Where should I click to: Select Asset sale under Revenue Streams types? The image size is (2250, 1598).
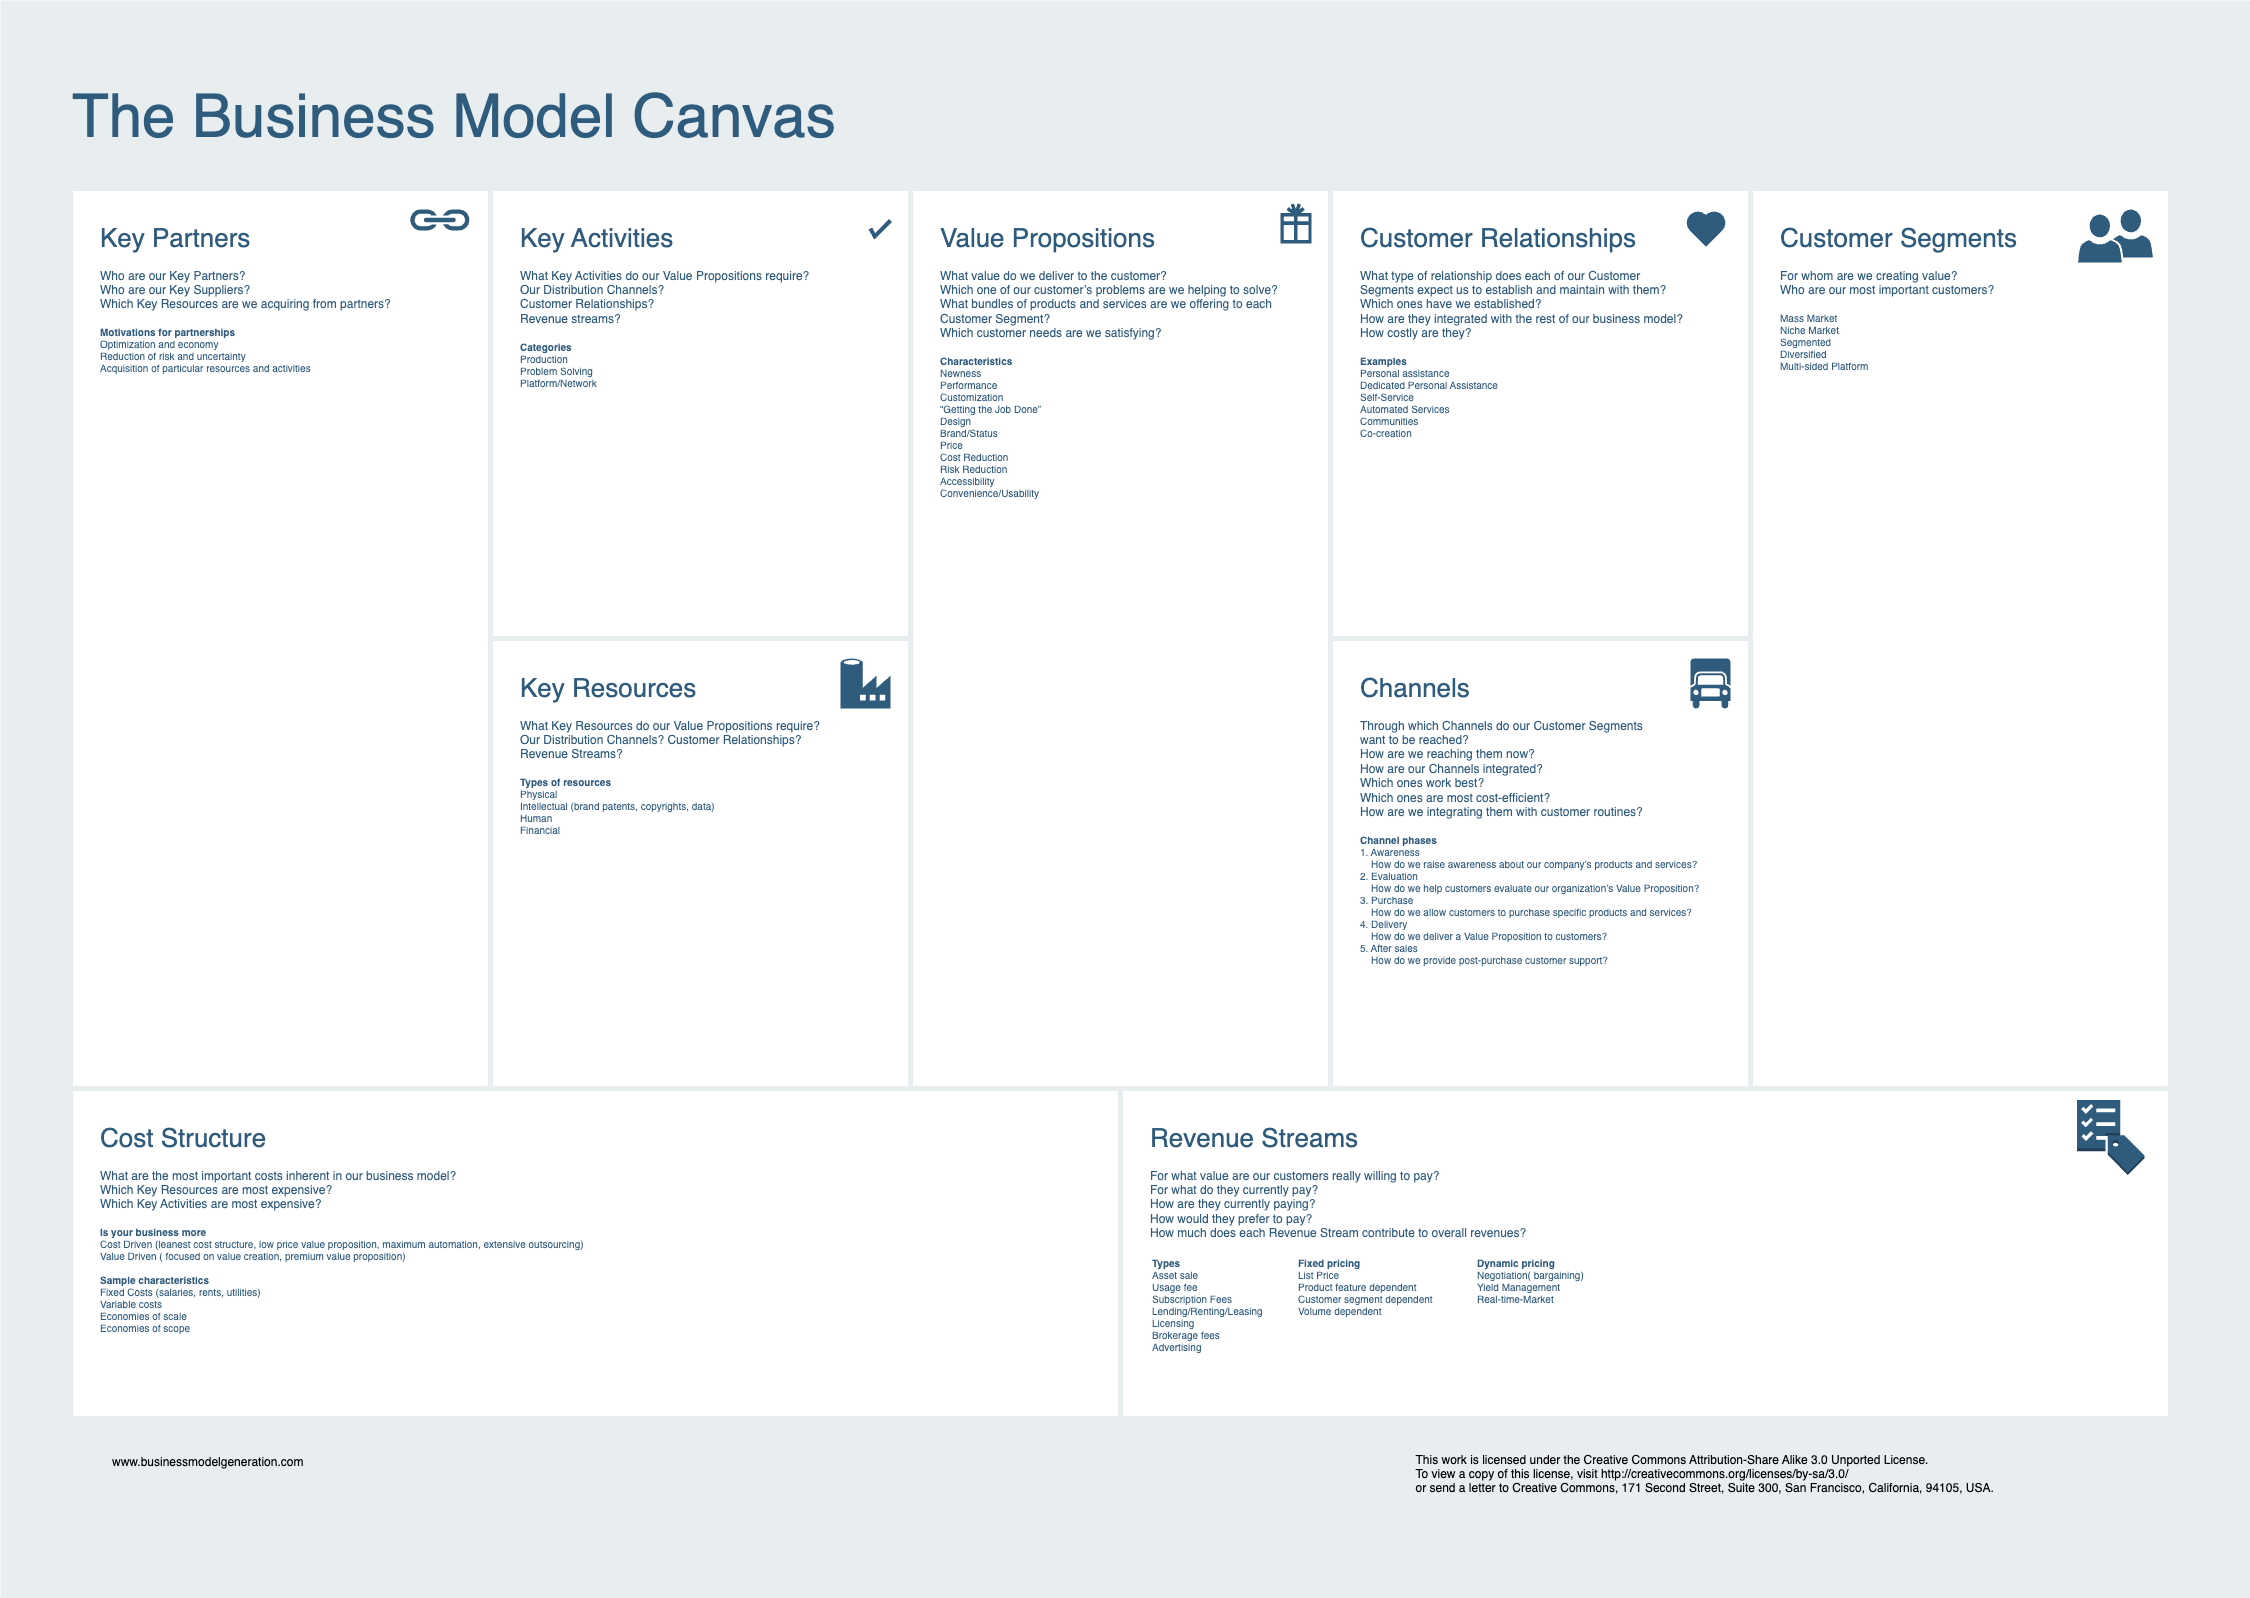pyautogui.click(x=1175, y=1275)
